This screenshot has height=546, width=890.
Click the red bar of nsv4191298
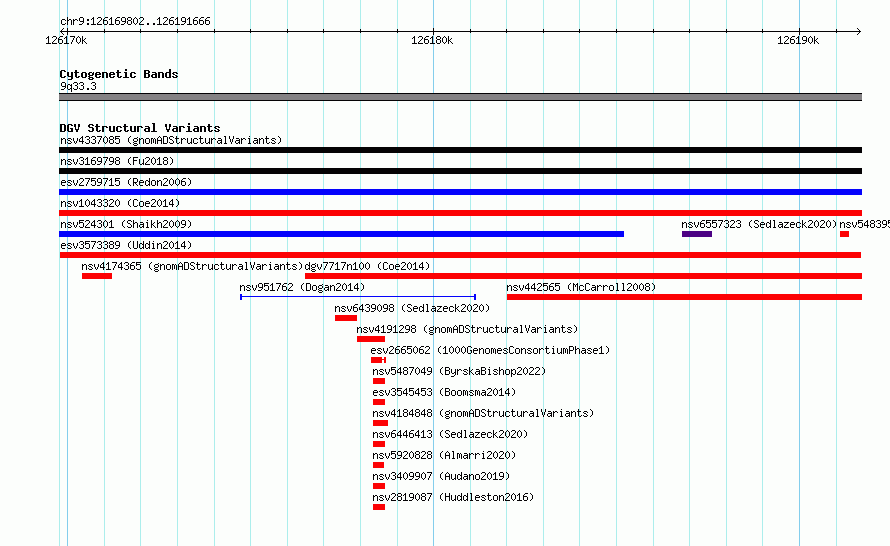(x=371, y=339)
